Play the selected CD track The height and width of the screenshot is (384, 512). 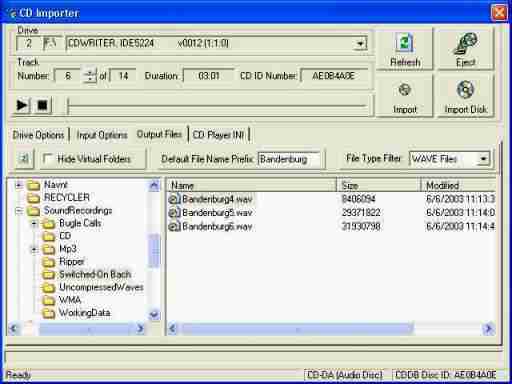(x=22, y=105)
